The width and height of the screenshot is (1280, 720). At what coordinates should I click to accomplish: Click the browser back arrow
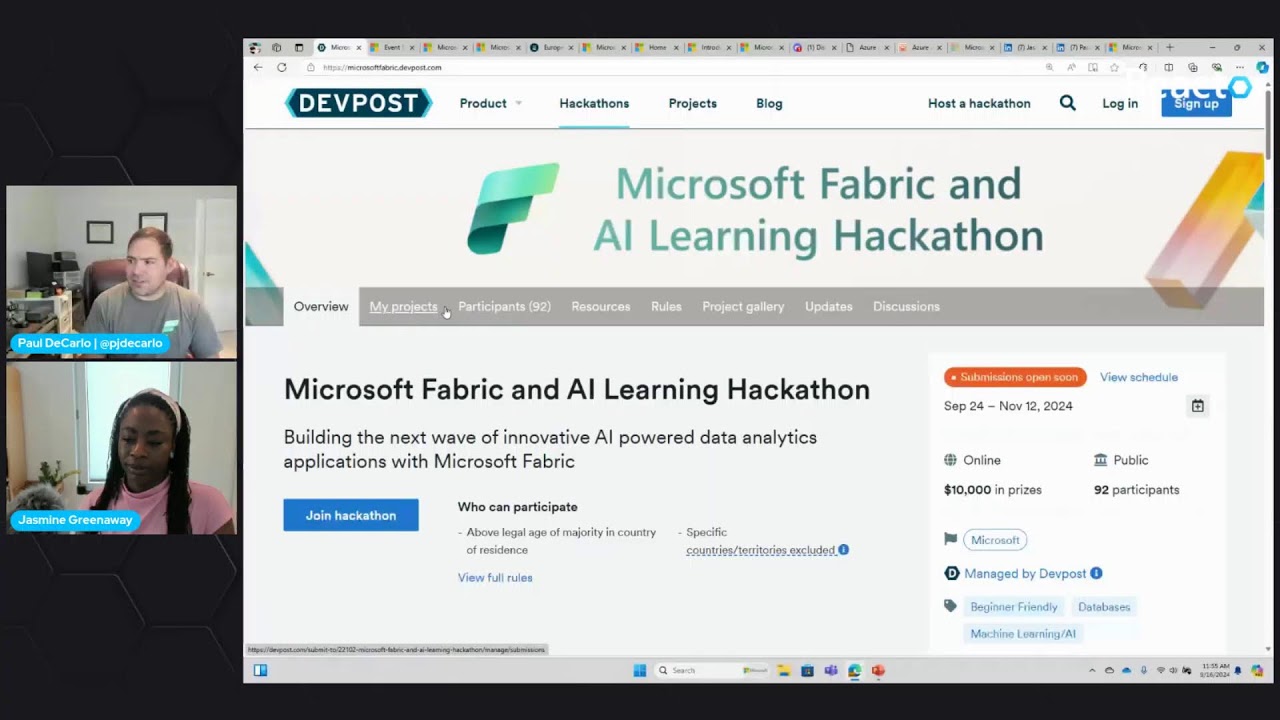click(x=258, y=67)
